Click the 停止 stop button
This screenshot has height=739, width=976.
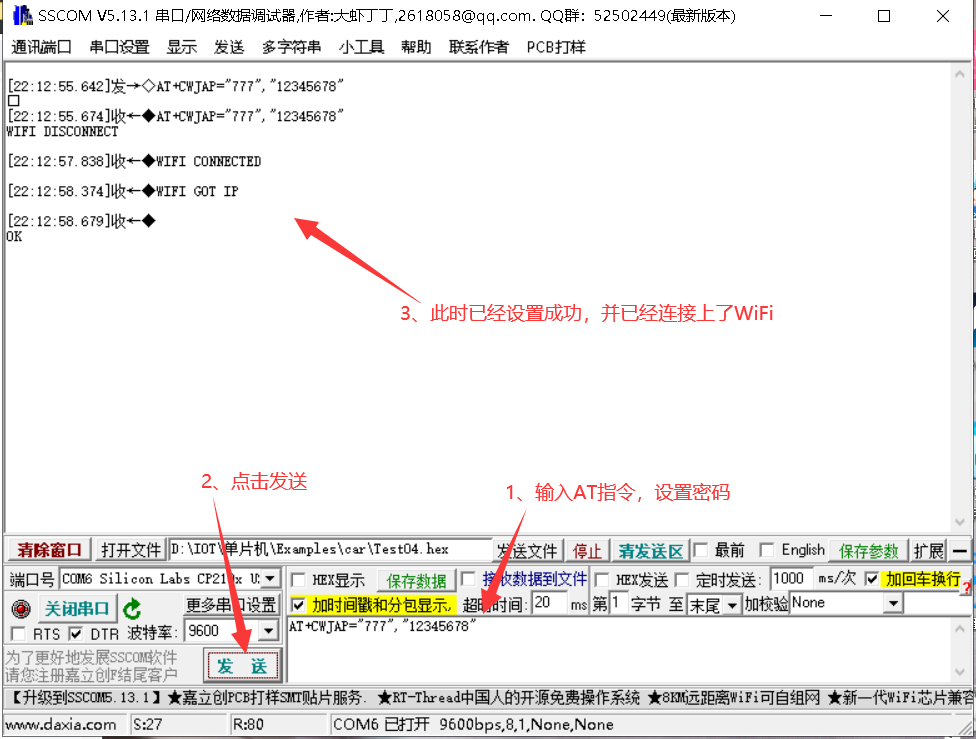[587, 549]
